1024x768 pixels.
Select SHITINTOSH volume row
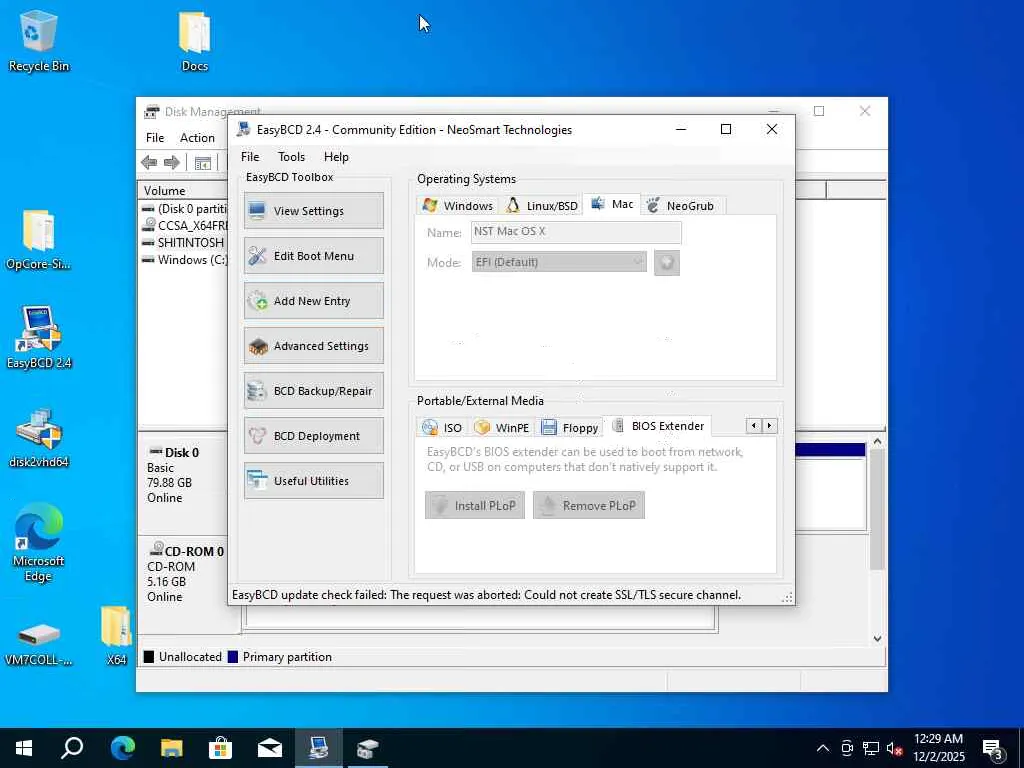tap(184, 242)
